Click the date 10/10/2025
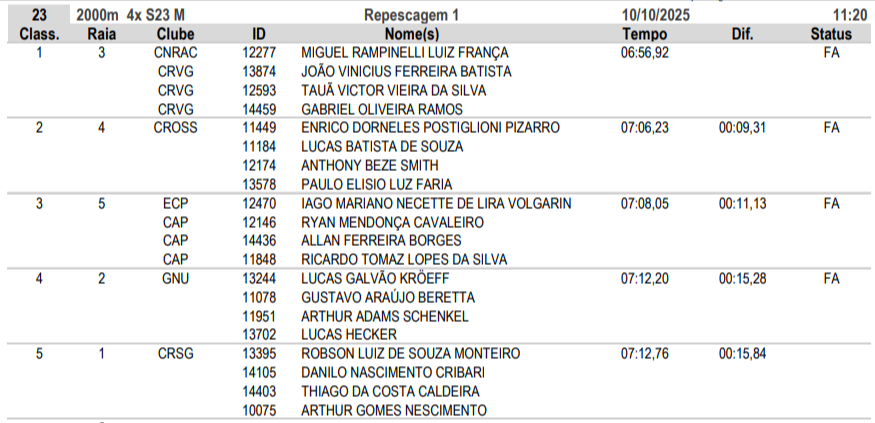 [655, 15]
